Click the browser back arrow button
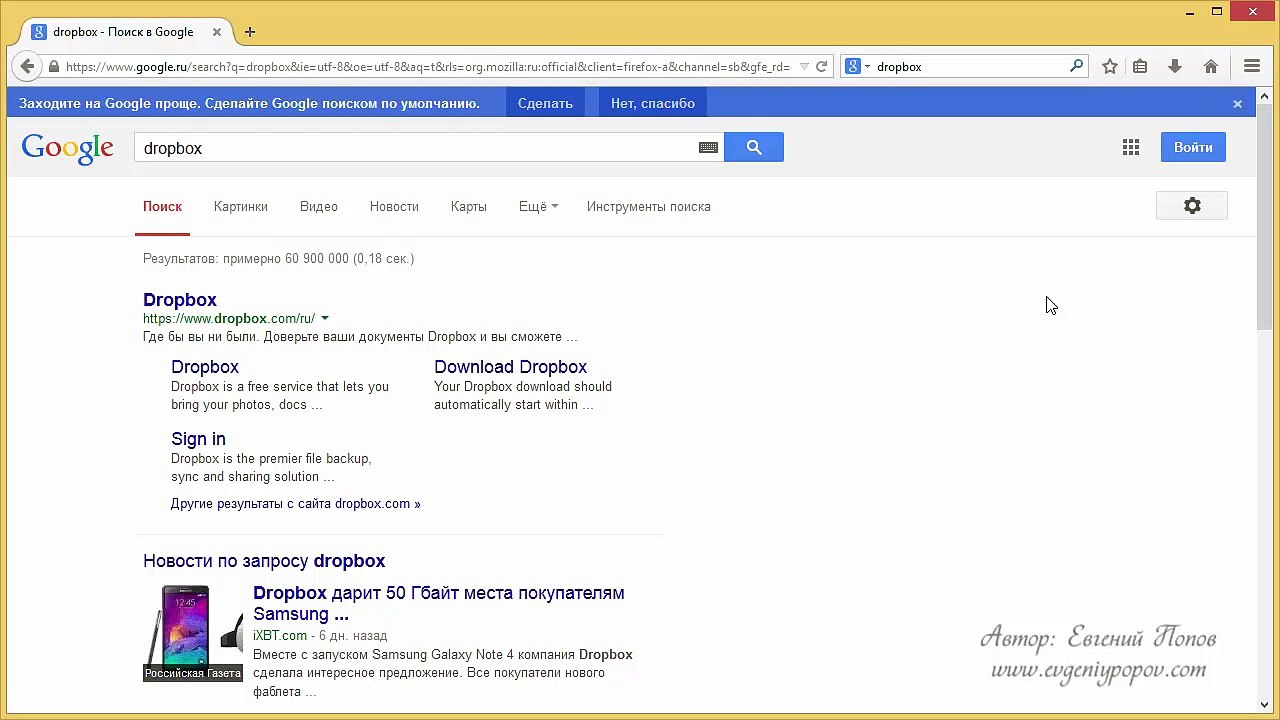1280x720 pixels. coord(27,67)
